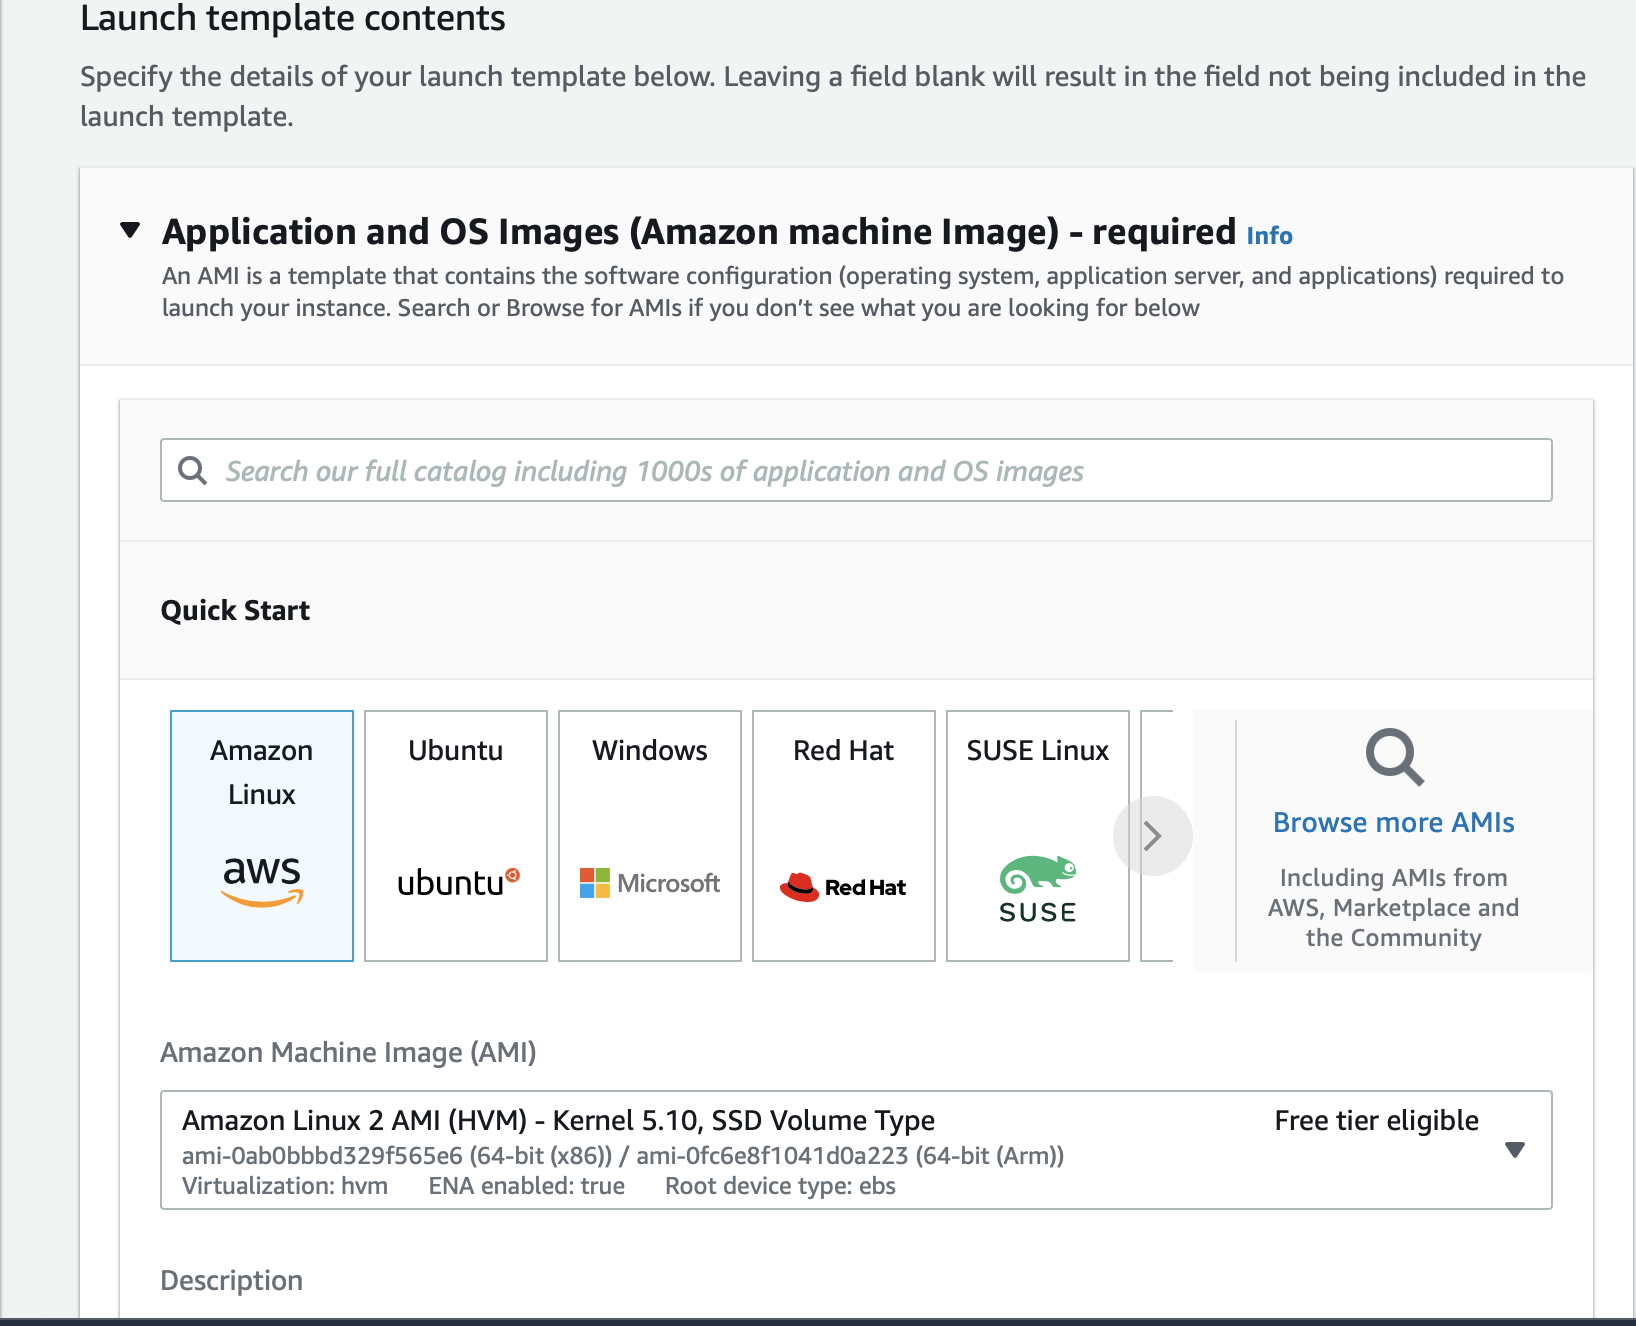Click the 'Virtualization: hvm' text
The width and height of the screenshot is (1636, 1326).
click(285, 1186)
